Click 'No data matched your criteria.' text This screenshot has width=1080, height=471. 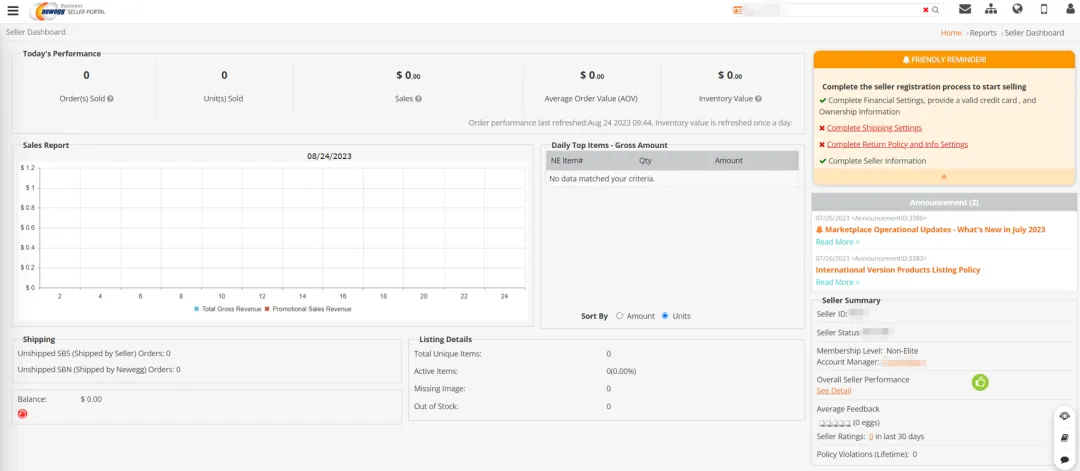(x=601, y=178)
